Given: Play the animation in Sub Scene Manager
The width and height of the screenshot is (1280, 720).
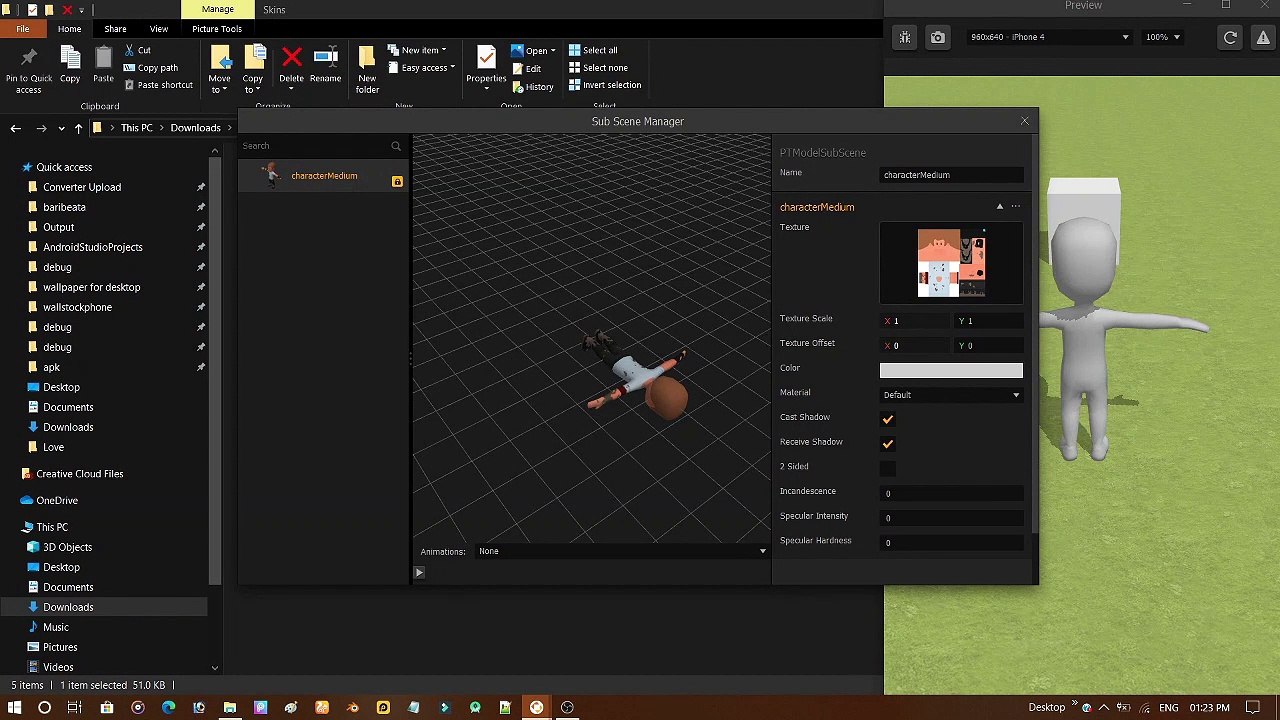Looking at the screenshot, I should point(419,572).
